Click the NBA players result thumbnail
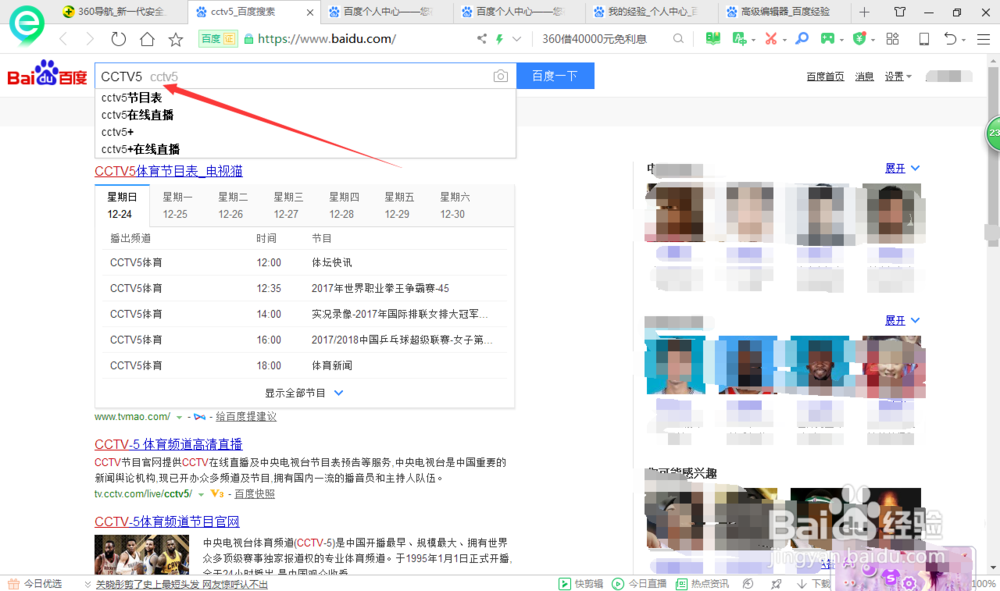This screenshot has height=591, width=1000. pyautogui.click(x=142, y=555)
